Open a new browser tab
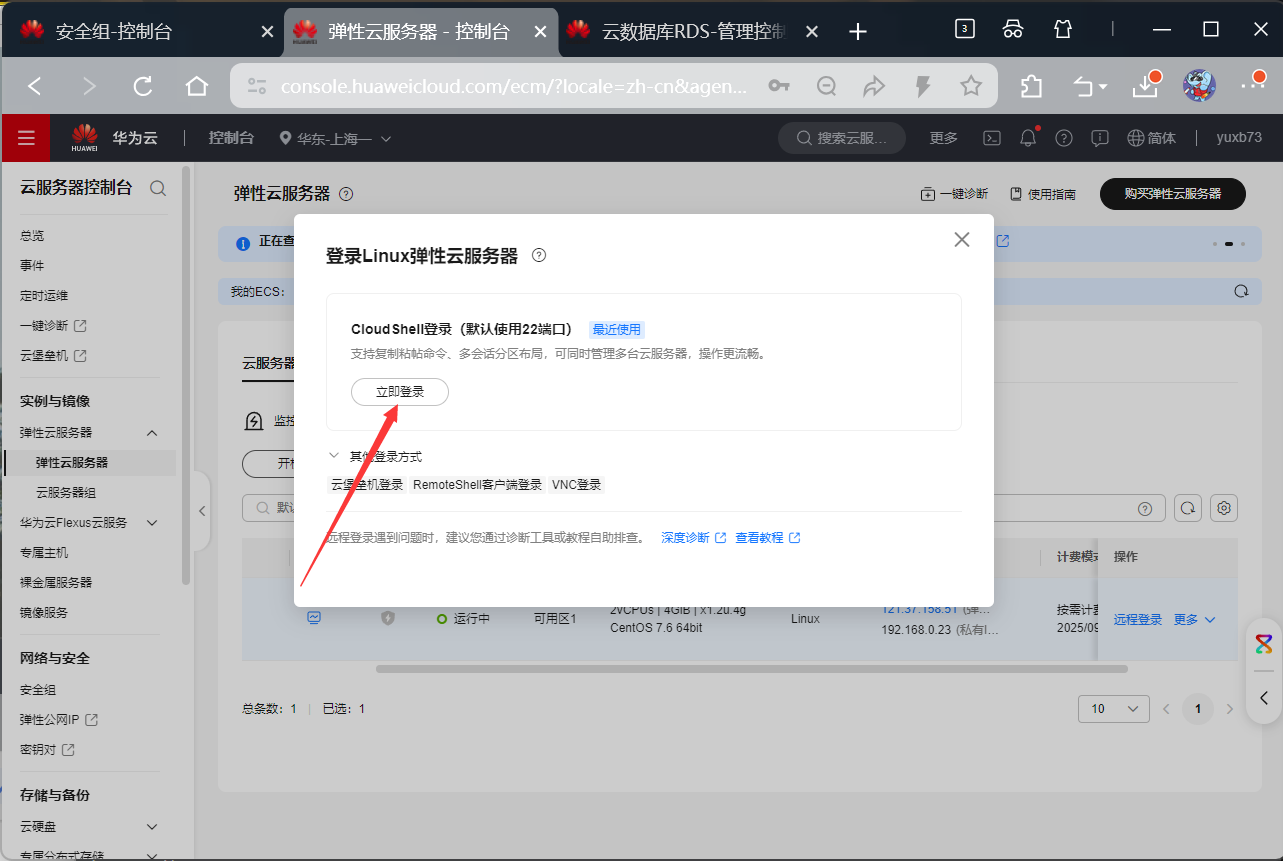1283x861 pixels. [857, 32]
